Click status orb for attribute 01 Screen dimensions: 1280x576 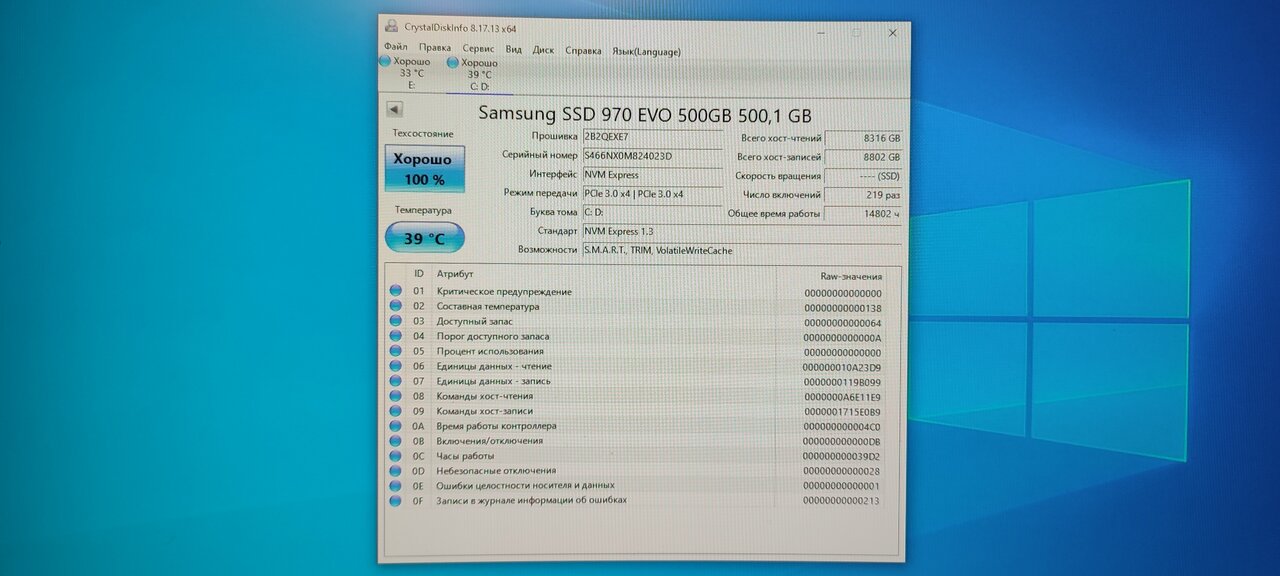point(395,291)
